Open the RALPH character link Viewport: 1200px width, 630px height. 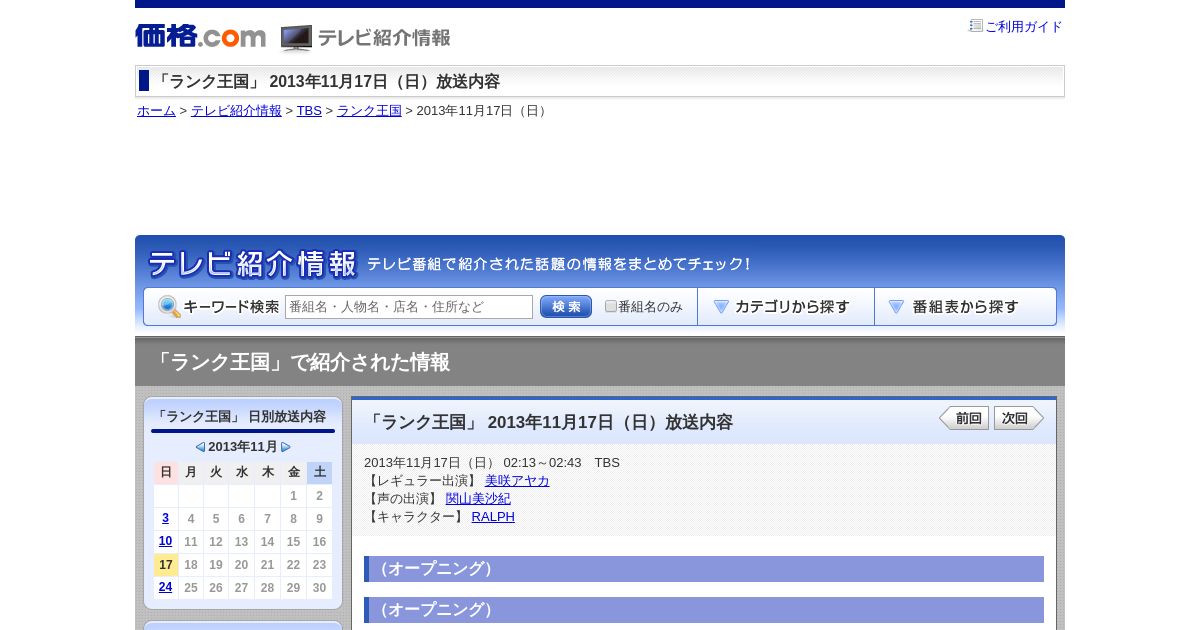(493, 517)
